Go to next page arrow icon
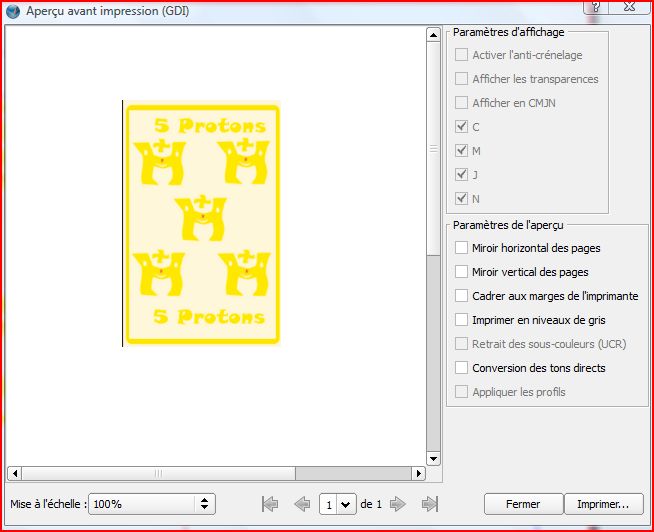 pos(397,504)
